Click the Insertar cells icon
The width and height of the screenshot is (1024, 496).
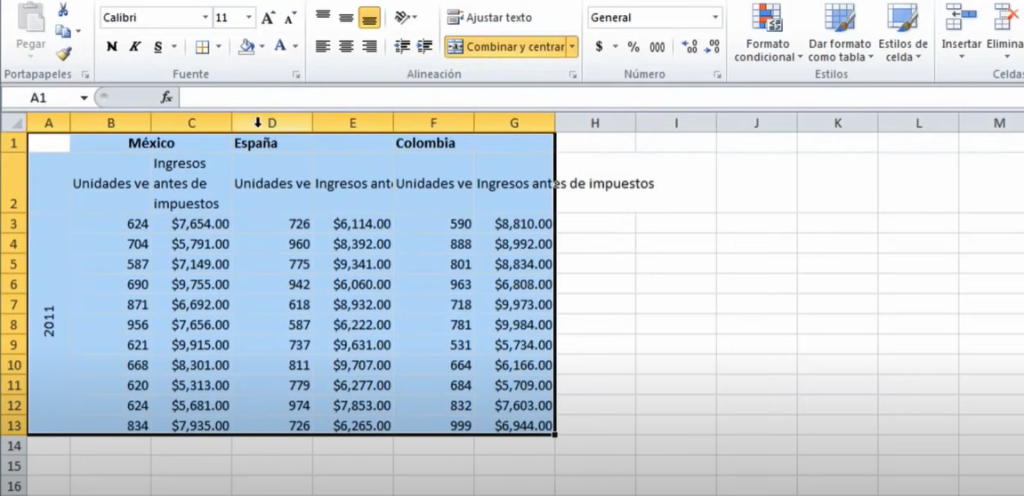pos(961,17)
